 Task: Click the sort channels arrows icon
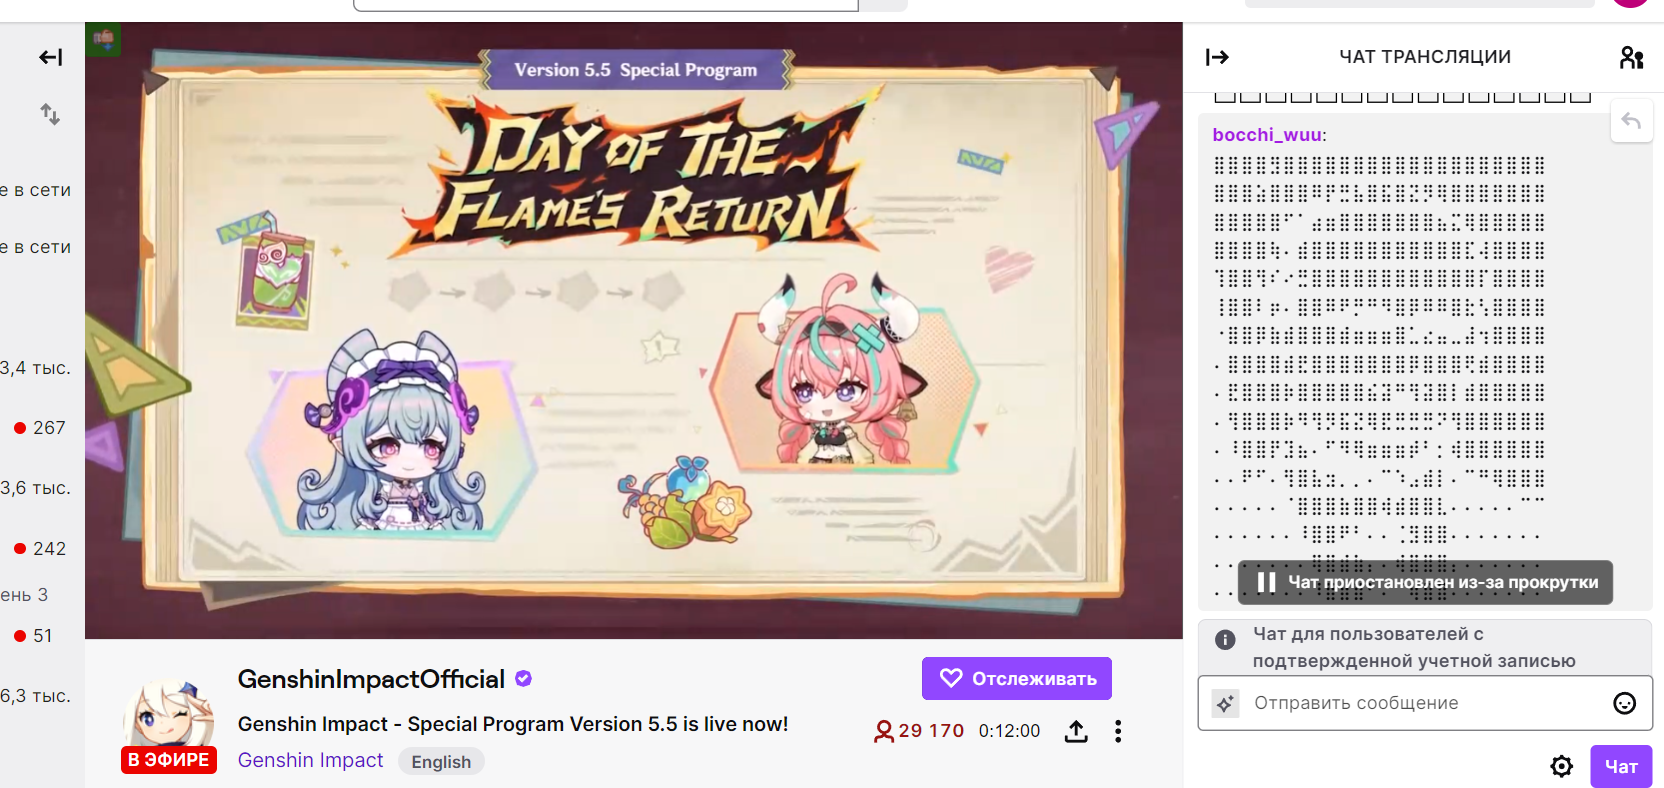coord(50,114)
